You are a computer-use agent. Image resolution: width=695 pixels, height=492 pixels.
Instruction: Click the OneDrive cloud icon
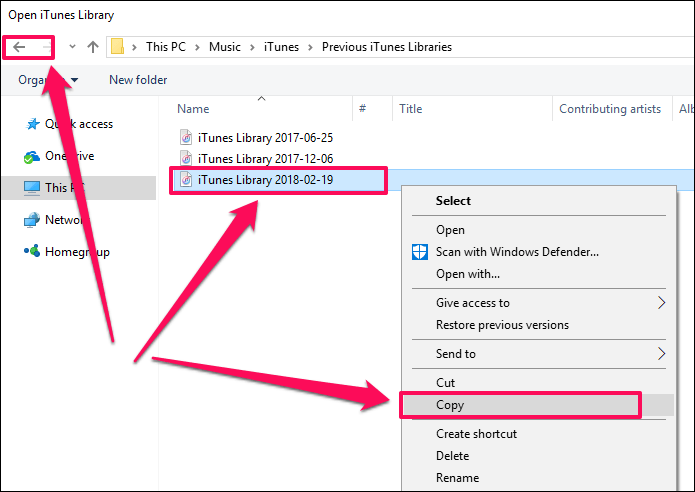(x=31, y=157)
